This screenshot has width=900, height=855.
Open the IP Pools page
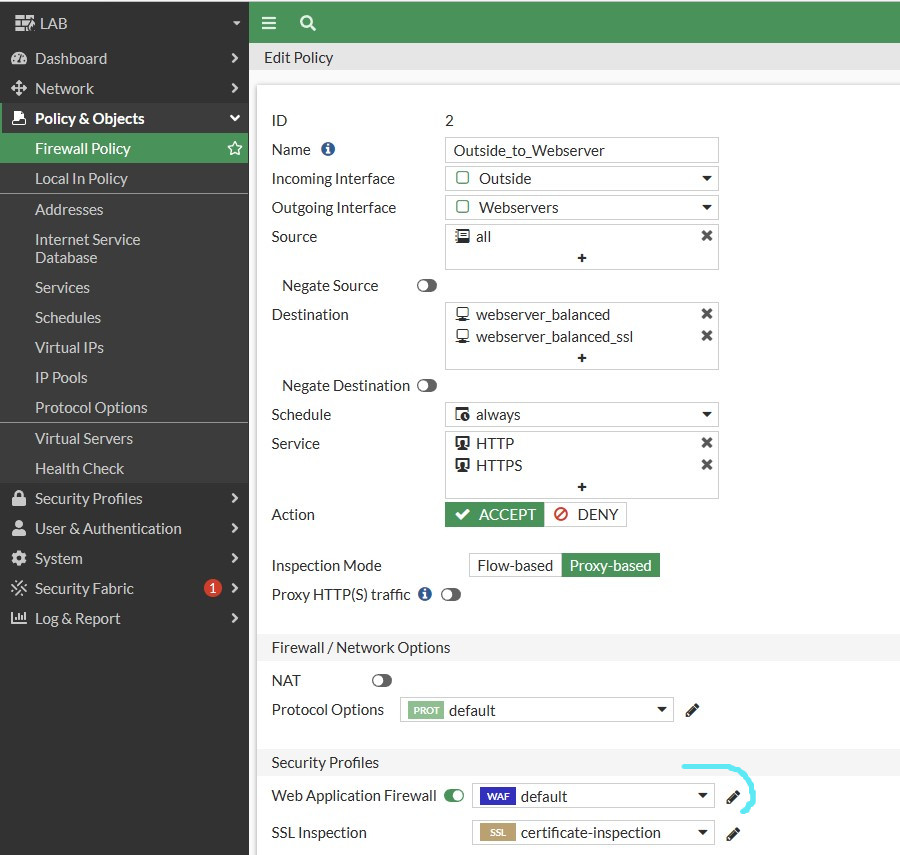(124, 378)
